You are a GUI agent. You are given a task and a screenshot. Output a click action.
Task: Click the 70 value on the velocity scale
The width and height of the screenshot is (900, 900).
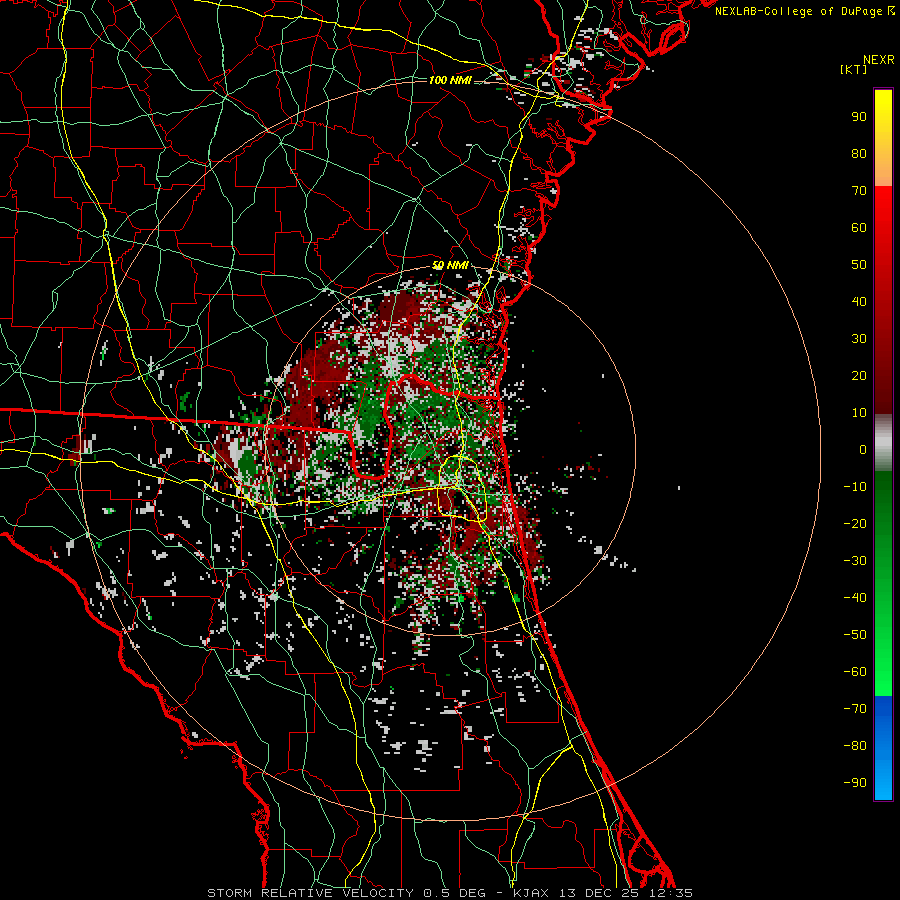pyautogui.click(x=859, y=191)
